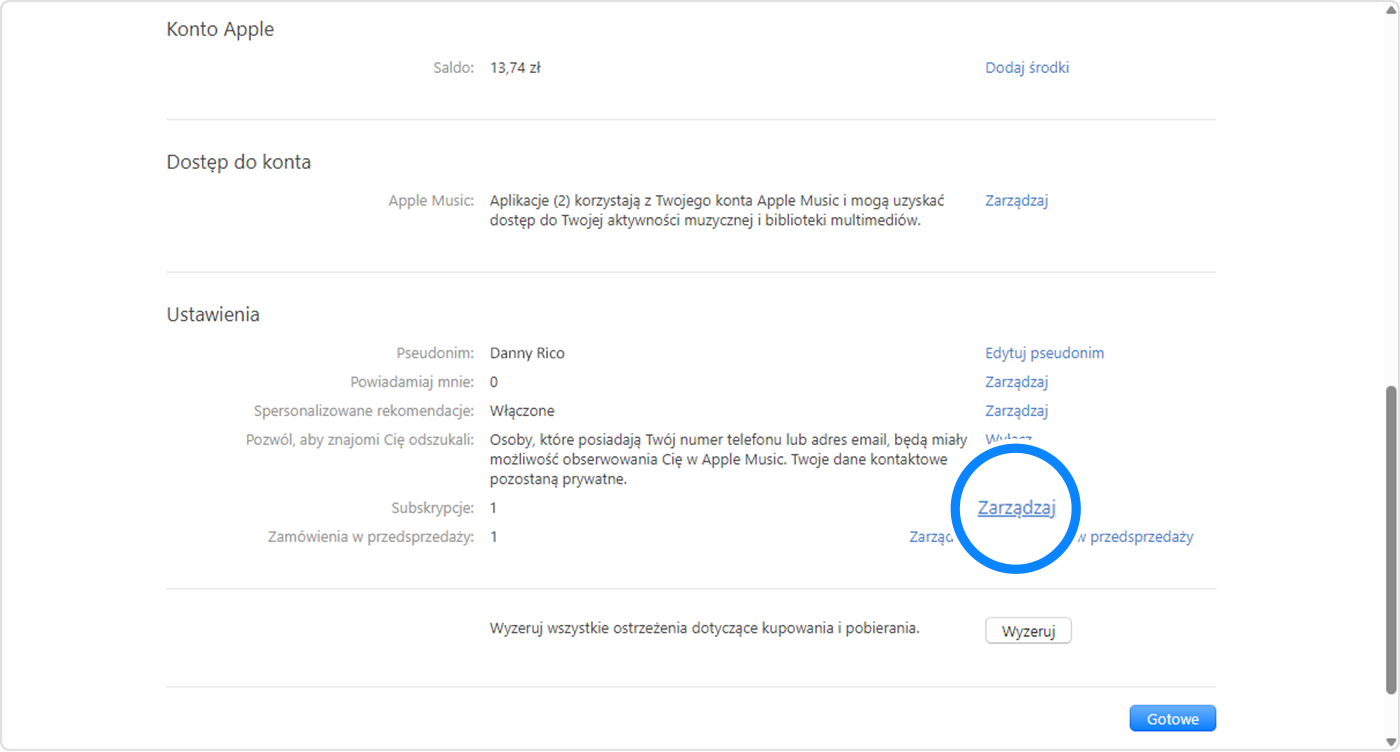Click Edytuj pseudonim link
This screenshot has height=752, width=1400.
click(x=1045, y=353)
